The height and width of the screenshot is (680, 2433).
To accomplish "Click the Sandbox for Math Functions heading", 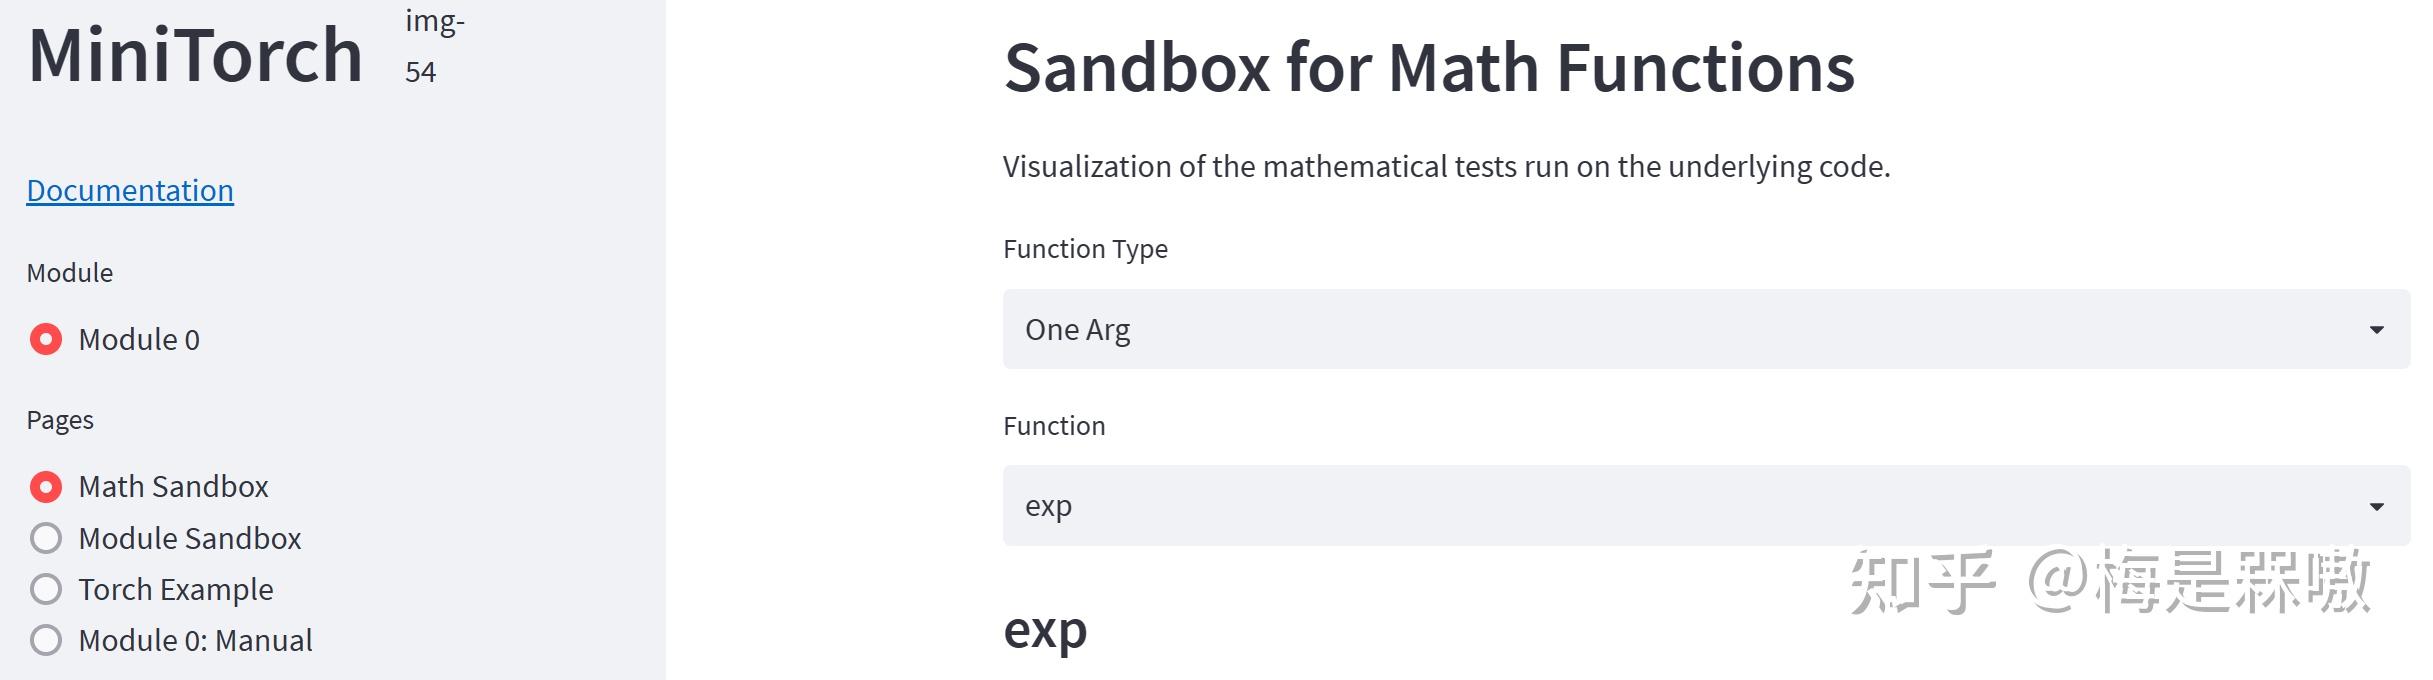I will (x=1429, y=68).
